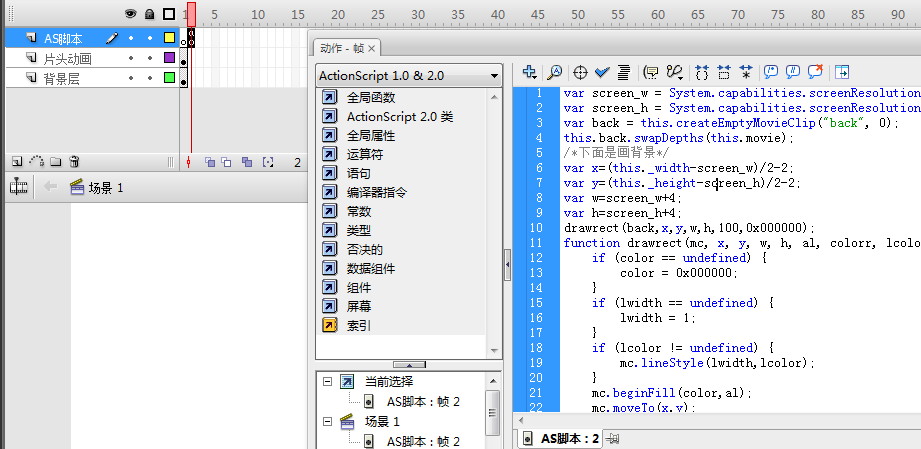Close the 动作 - 帧 panel tab
The height and width of the screenshot is (449, 921).
coord(371,48)
